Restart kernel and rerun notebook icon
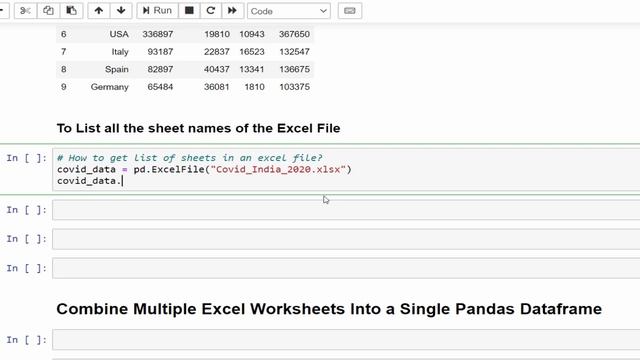 [x=233, y=11]
